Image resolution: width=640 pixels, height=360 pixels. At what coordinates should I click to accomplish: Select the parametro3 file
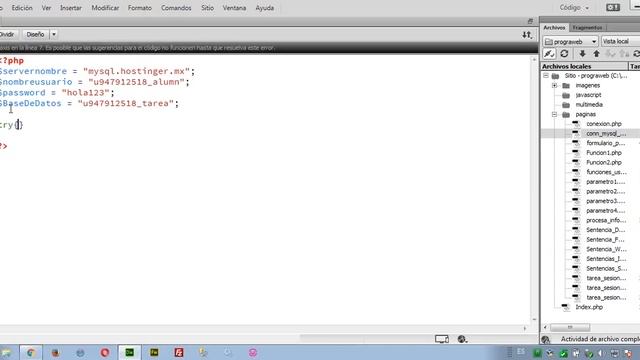point(606,201)
